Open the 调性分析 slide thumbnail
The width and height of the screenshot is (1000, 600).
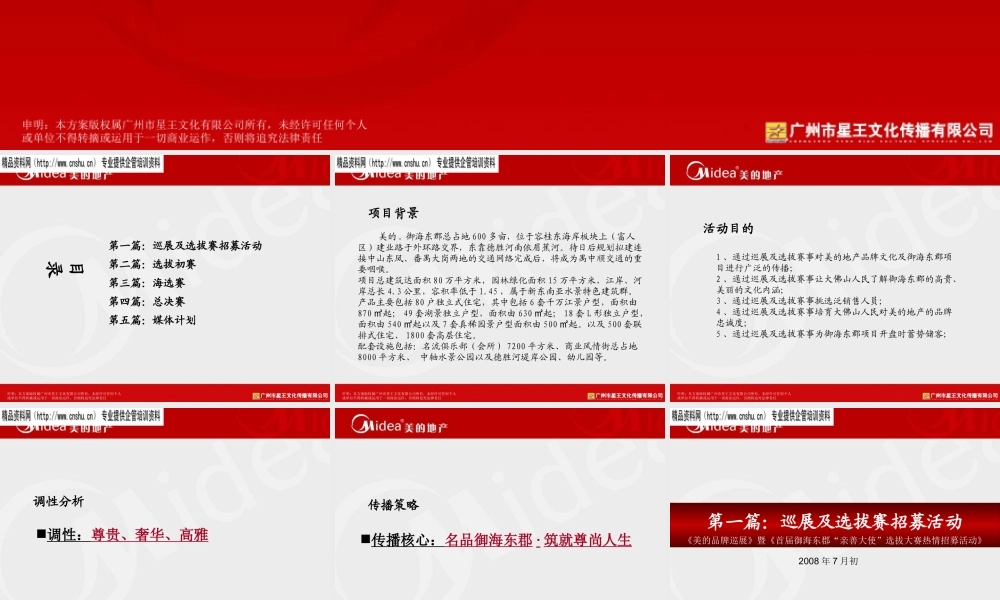tap(165, 504)
